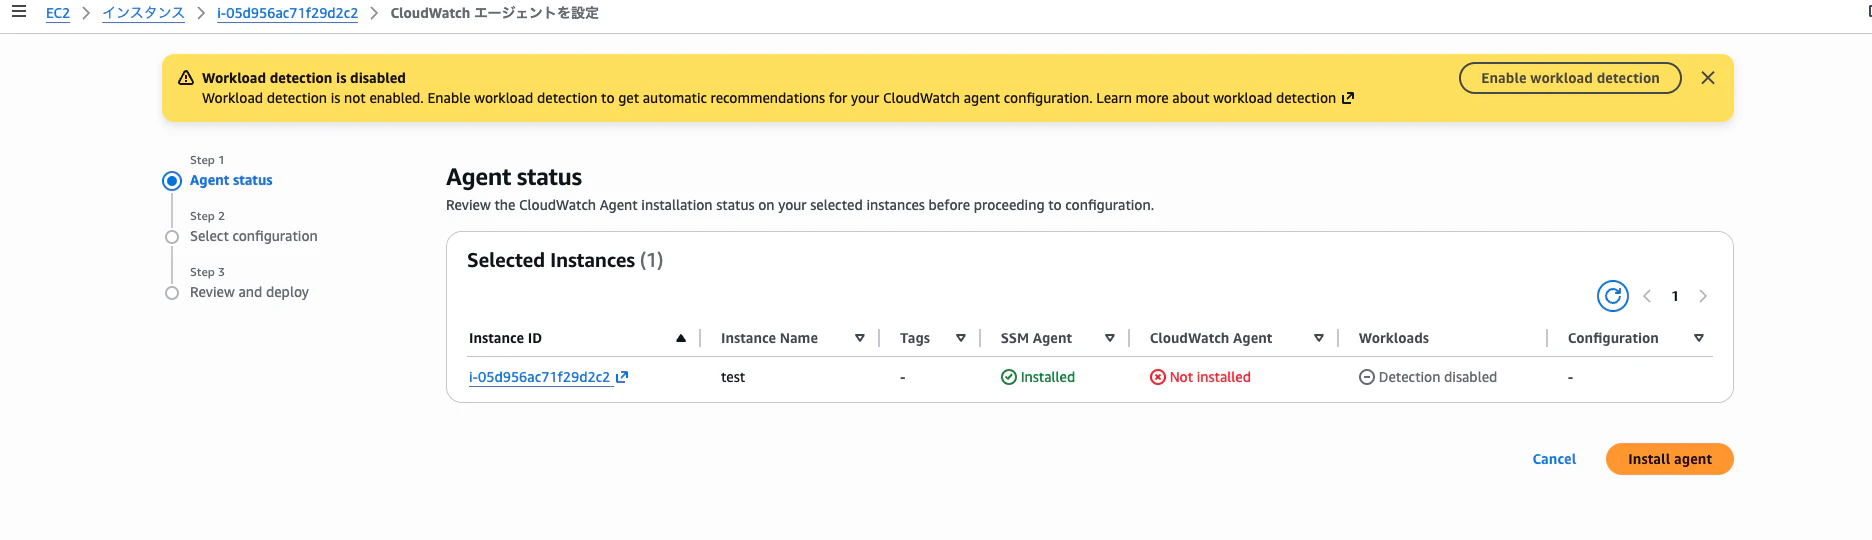Select Step 1 Agent status radio

click(172, 181)
